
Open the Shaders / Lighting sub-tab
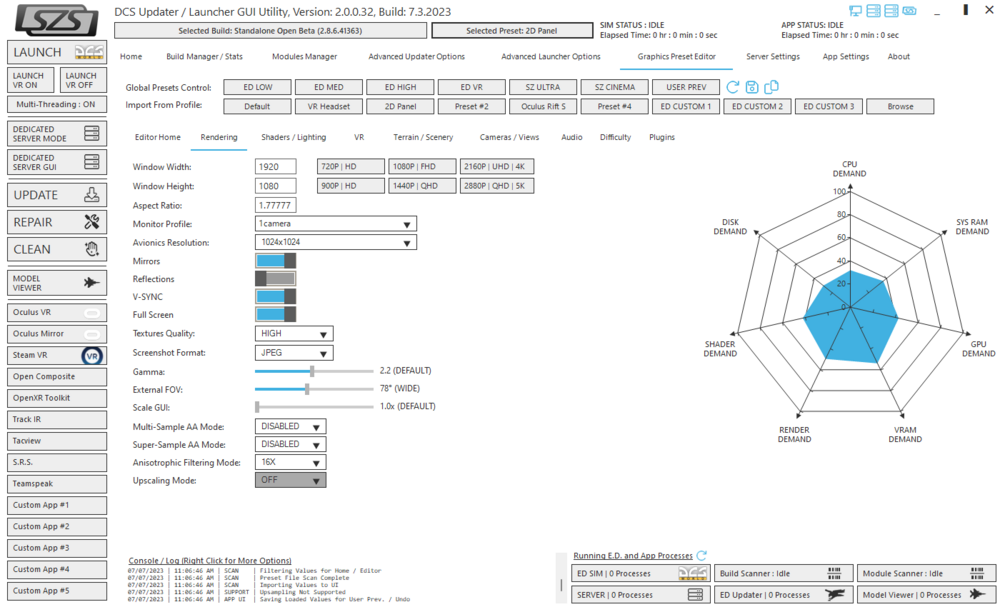click(x=293, y=137)
